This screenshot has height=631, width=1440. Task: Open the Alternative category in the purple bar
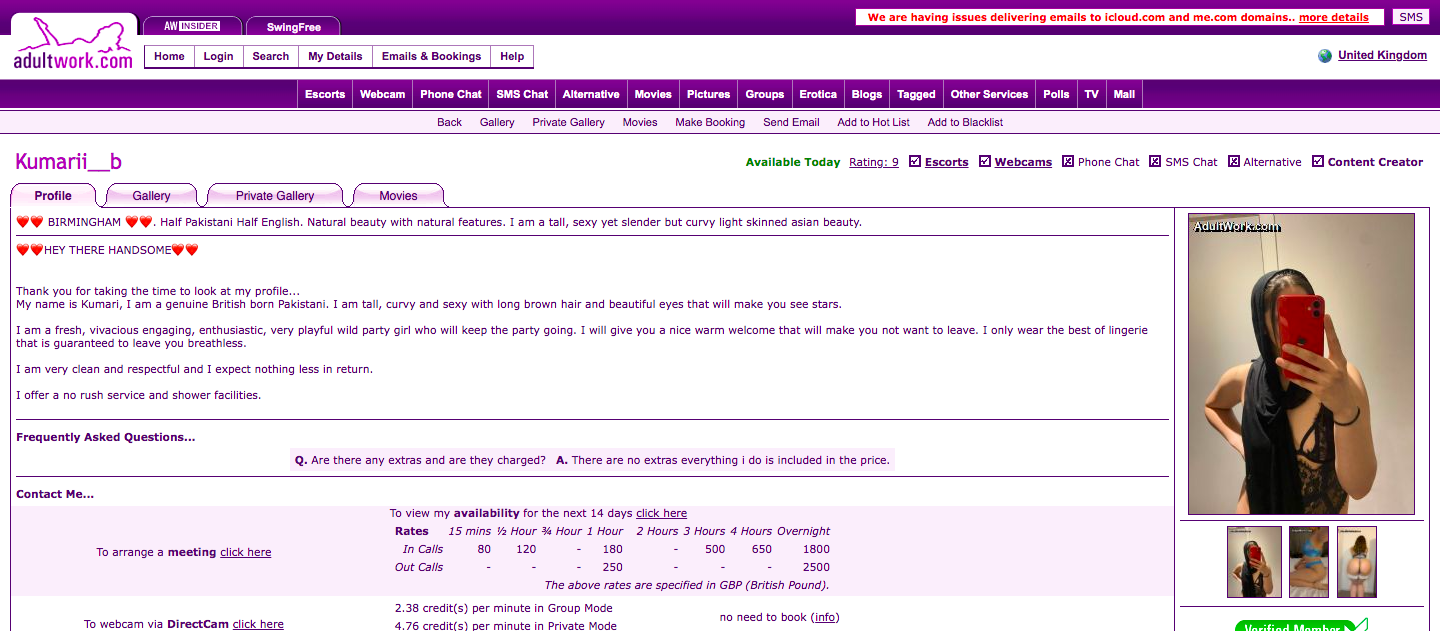pyautogui.click(x=591, y=94)
